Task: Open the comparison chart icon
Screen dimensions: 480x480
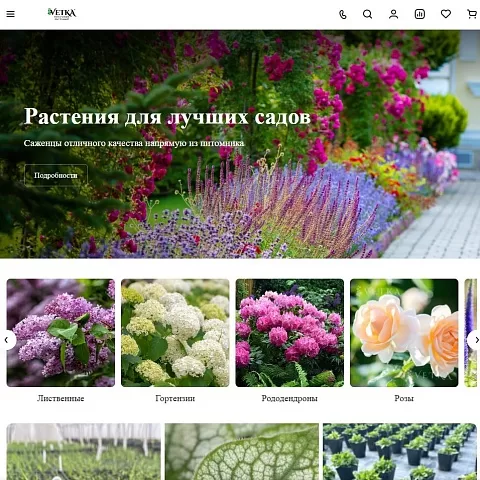Action: pyautogui.click(x=420, y=14)
